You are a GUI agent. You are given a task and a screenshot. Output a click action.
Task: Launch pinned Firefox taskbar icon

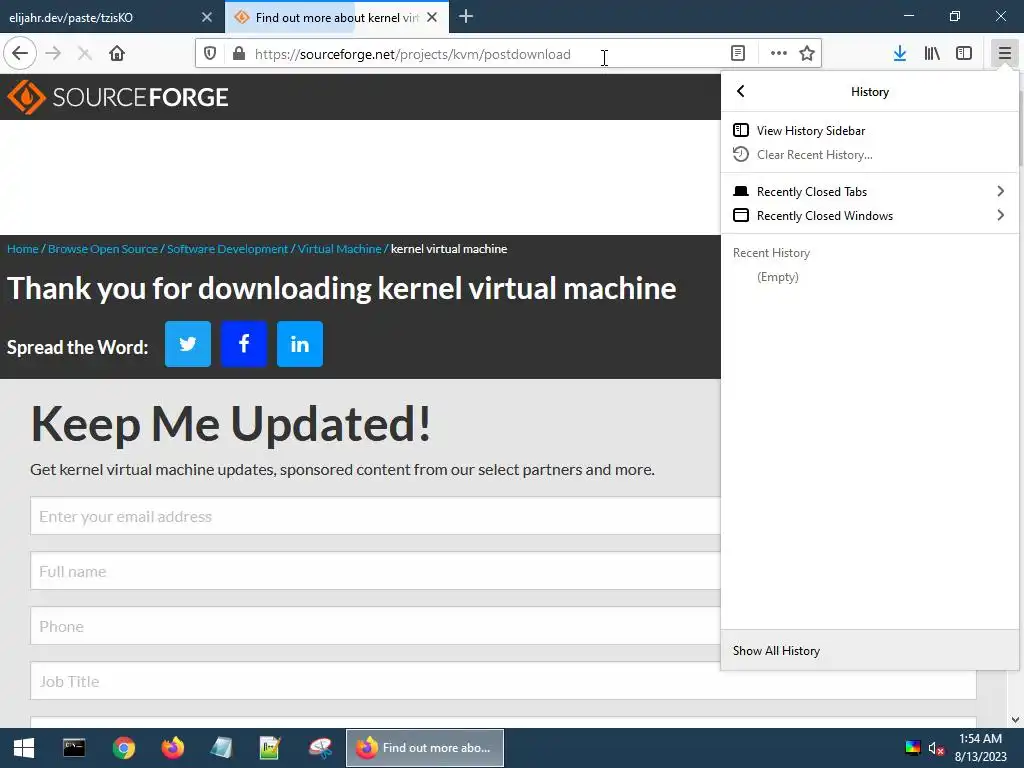point(173,748)
